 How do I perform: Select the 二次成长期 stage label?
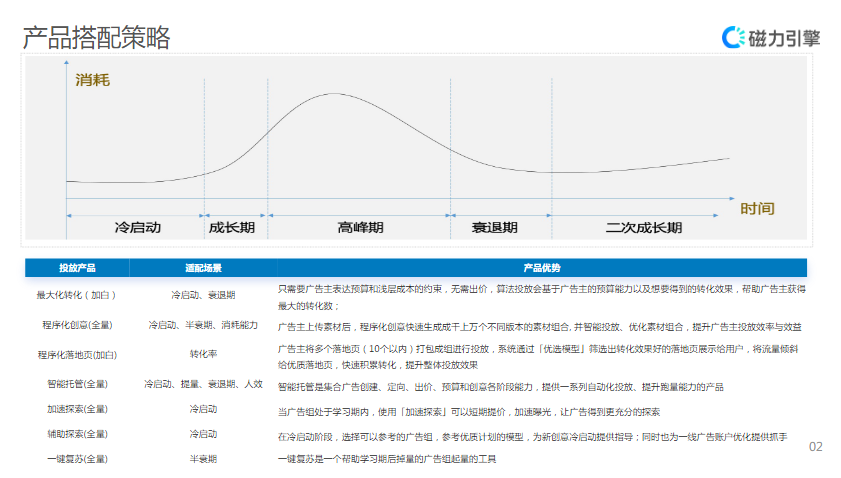(x=644, y=227)
